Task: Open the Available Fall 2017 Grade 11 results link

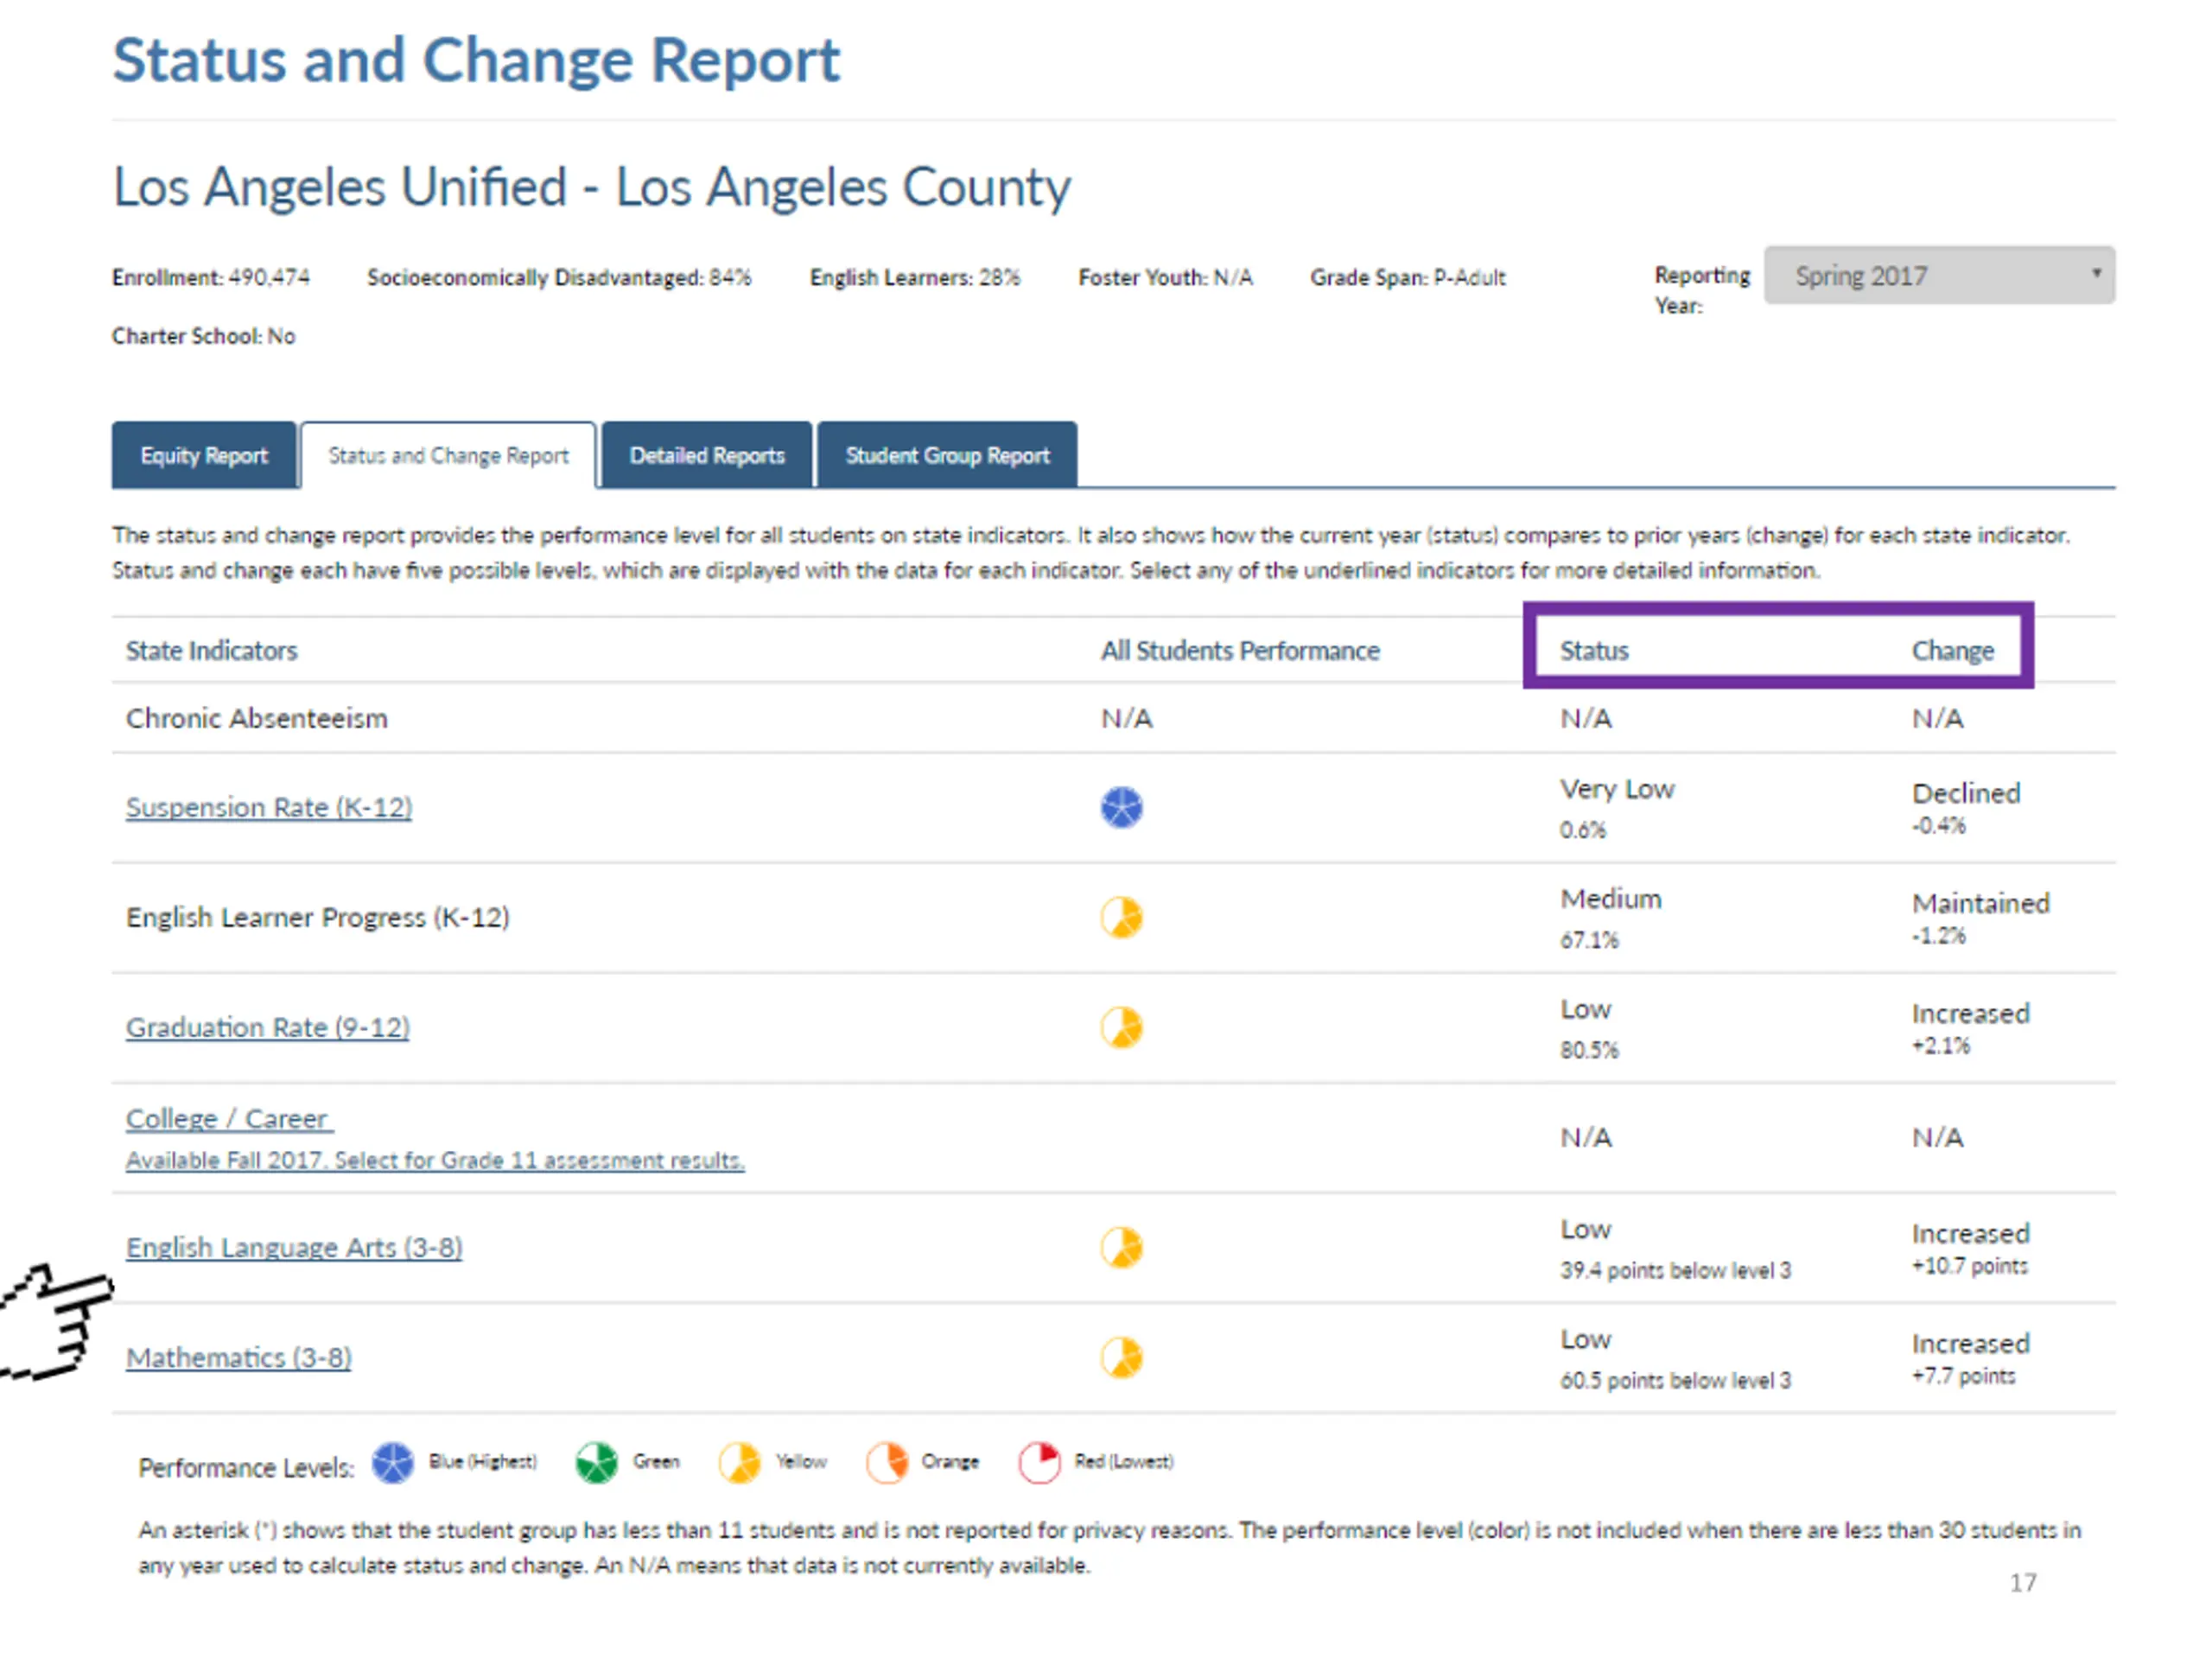Action: pyautogui.click(x=435, y=1160)
